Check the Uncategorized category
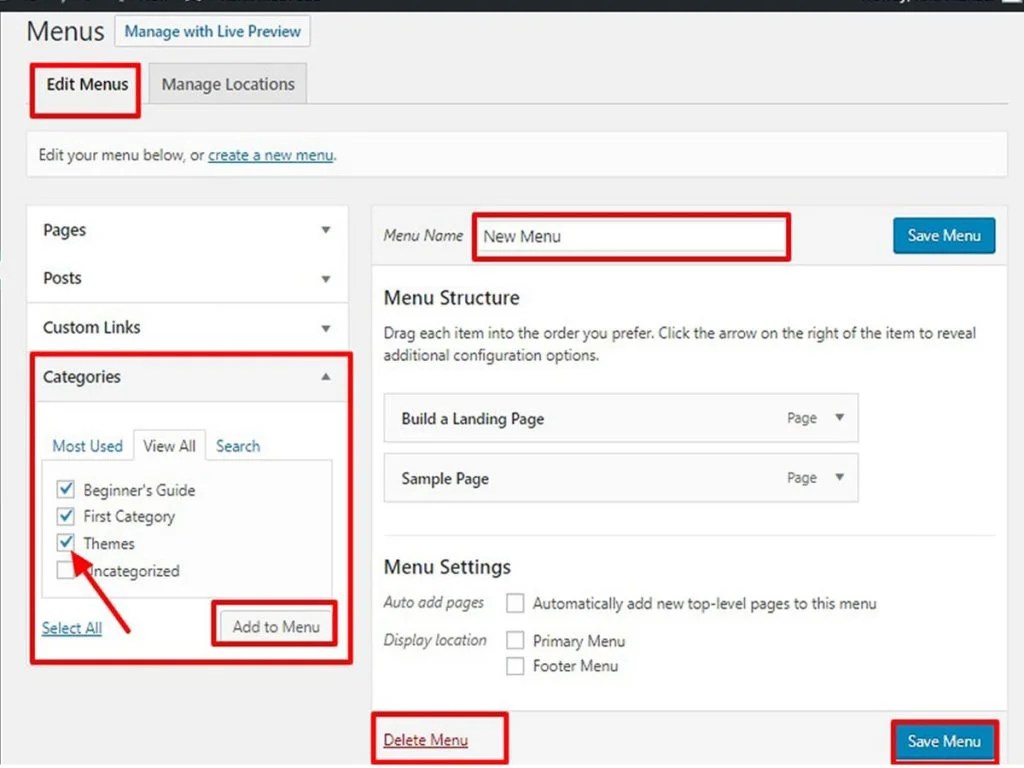 click(x=65, y=570)
